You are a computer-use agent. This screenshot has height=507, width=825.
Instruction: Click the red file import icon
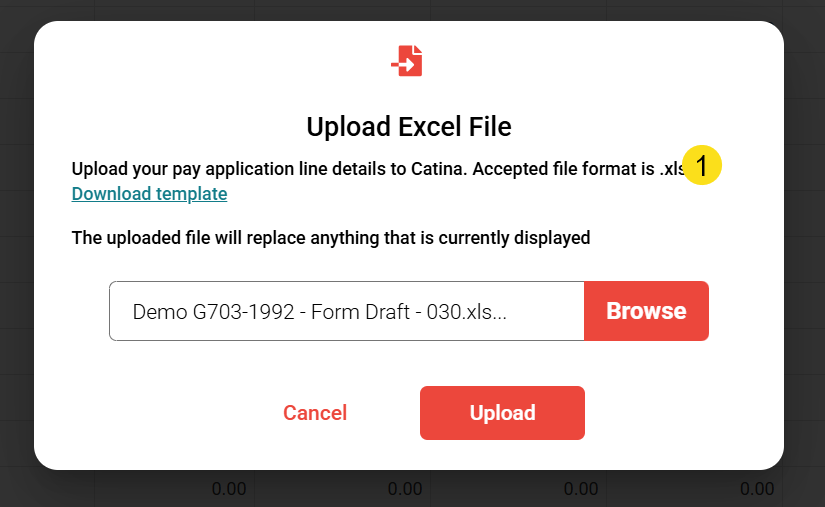[407, 61]
